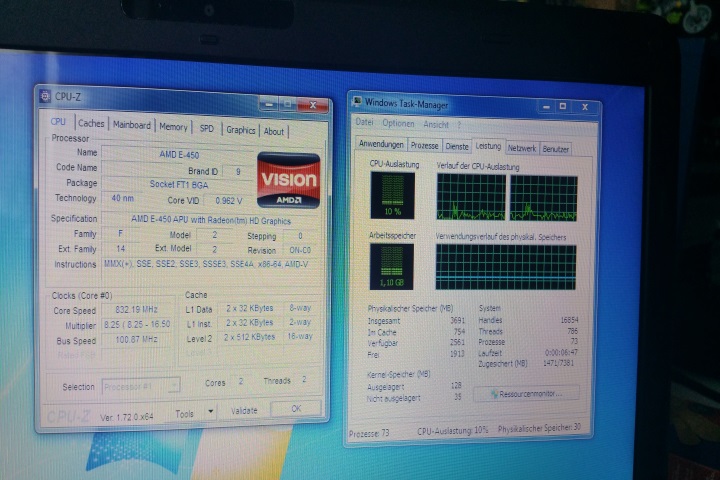This screenshot has height=480, width=720.
Task: Select the SPD tab
Action: (x=206, y=129)
